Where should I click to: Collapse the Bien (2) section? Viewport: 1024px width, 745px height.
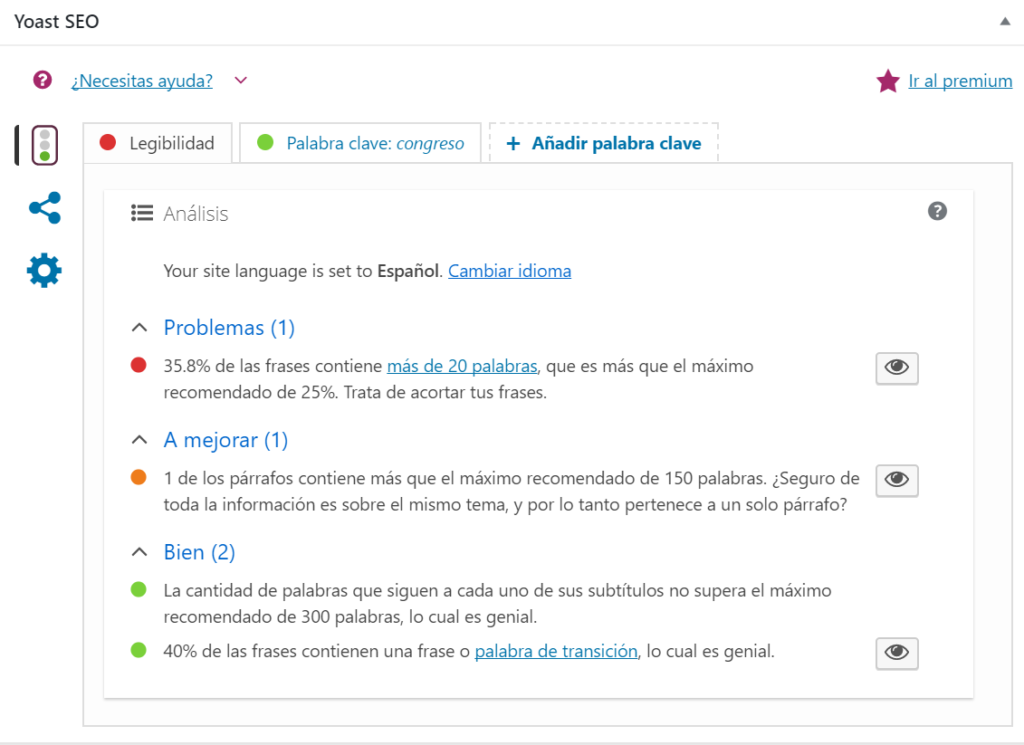click(x=139, y=552)
